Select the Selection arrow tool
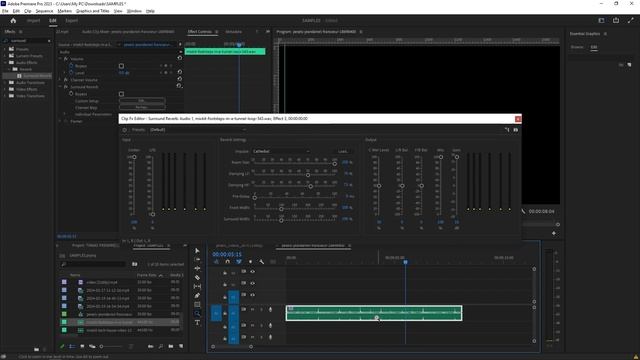This screenshot has width=640, height=360. click(197, 251)
